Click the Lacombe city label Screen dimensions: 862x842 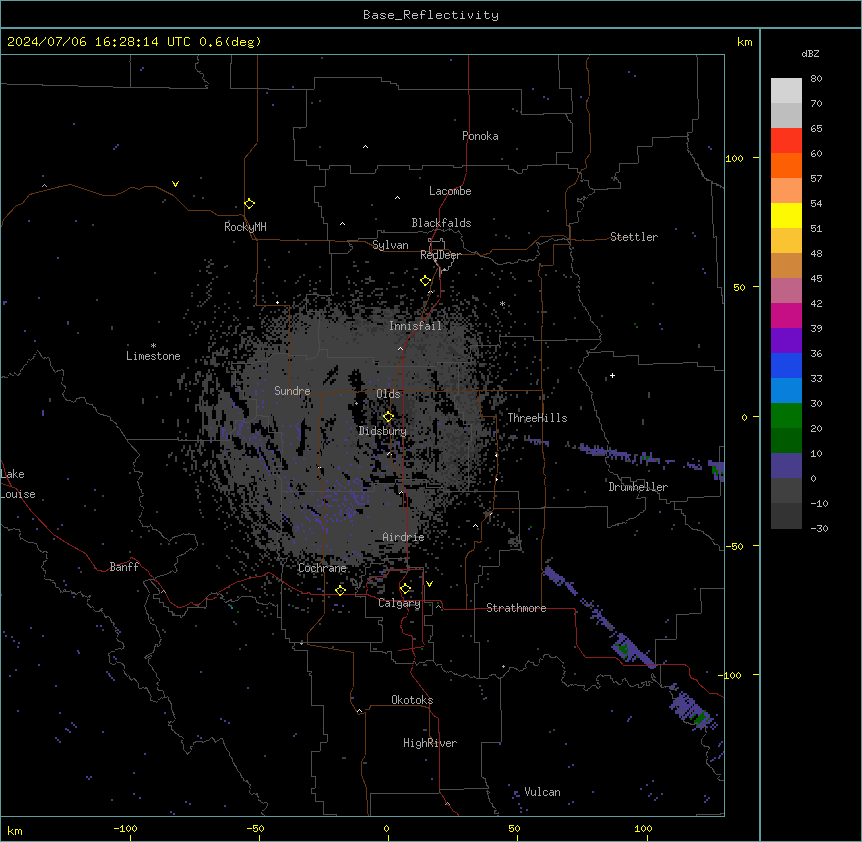(x=450, y=191)
